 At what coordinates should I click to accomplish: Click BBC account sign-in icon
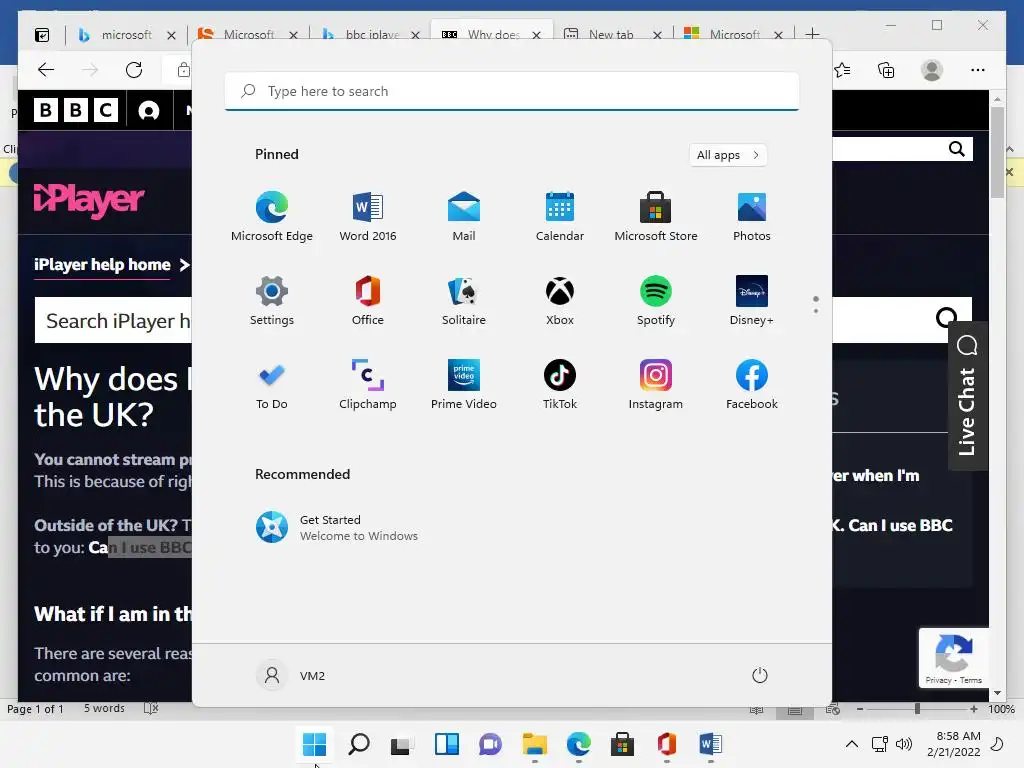[149, 111]
